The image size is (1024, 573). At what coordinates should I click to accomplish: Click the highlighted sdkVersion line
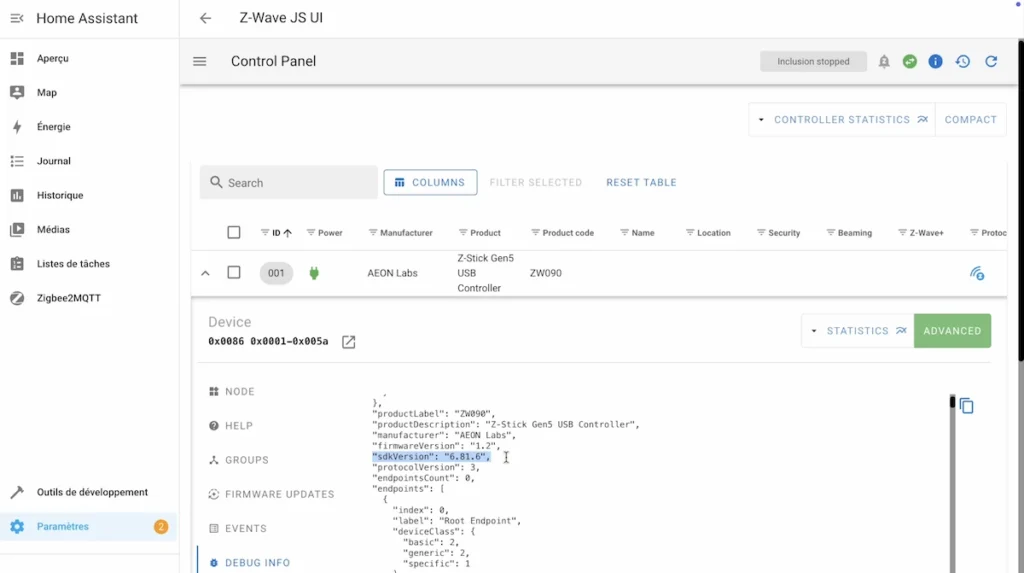click(x=431, y=457)
